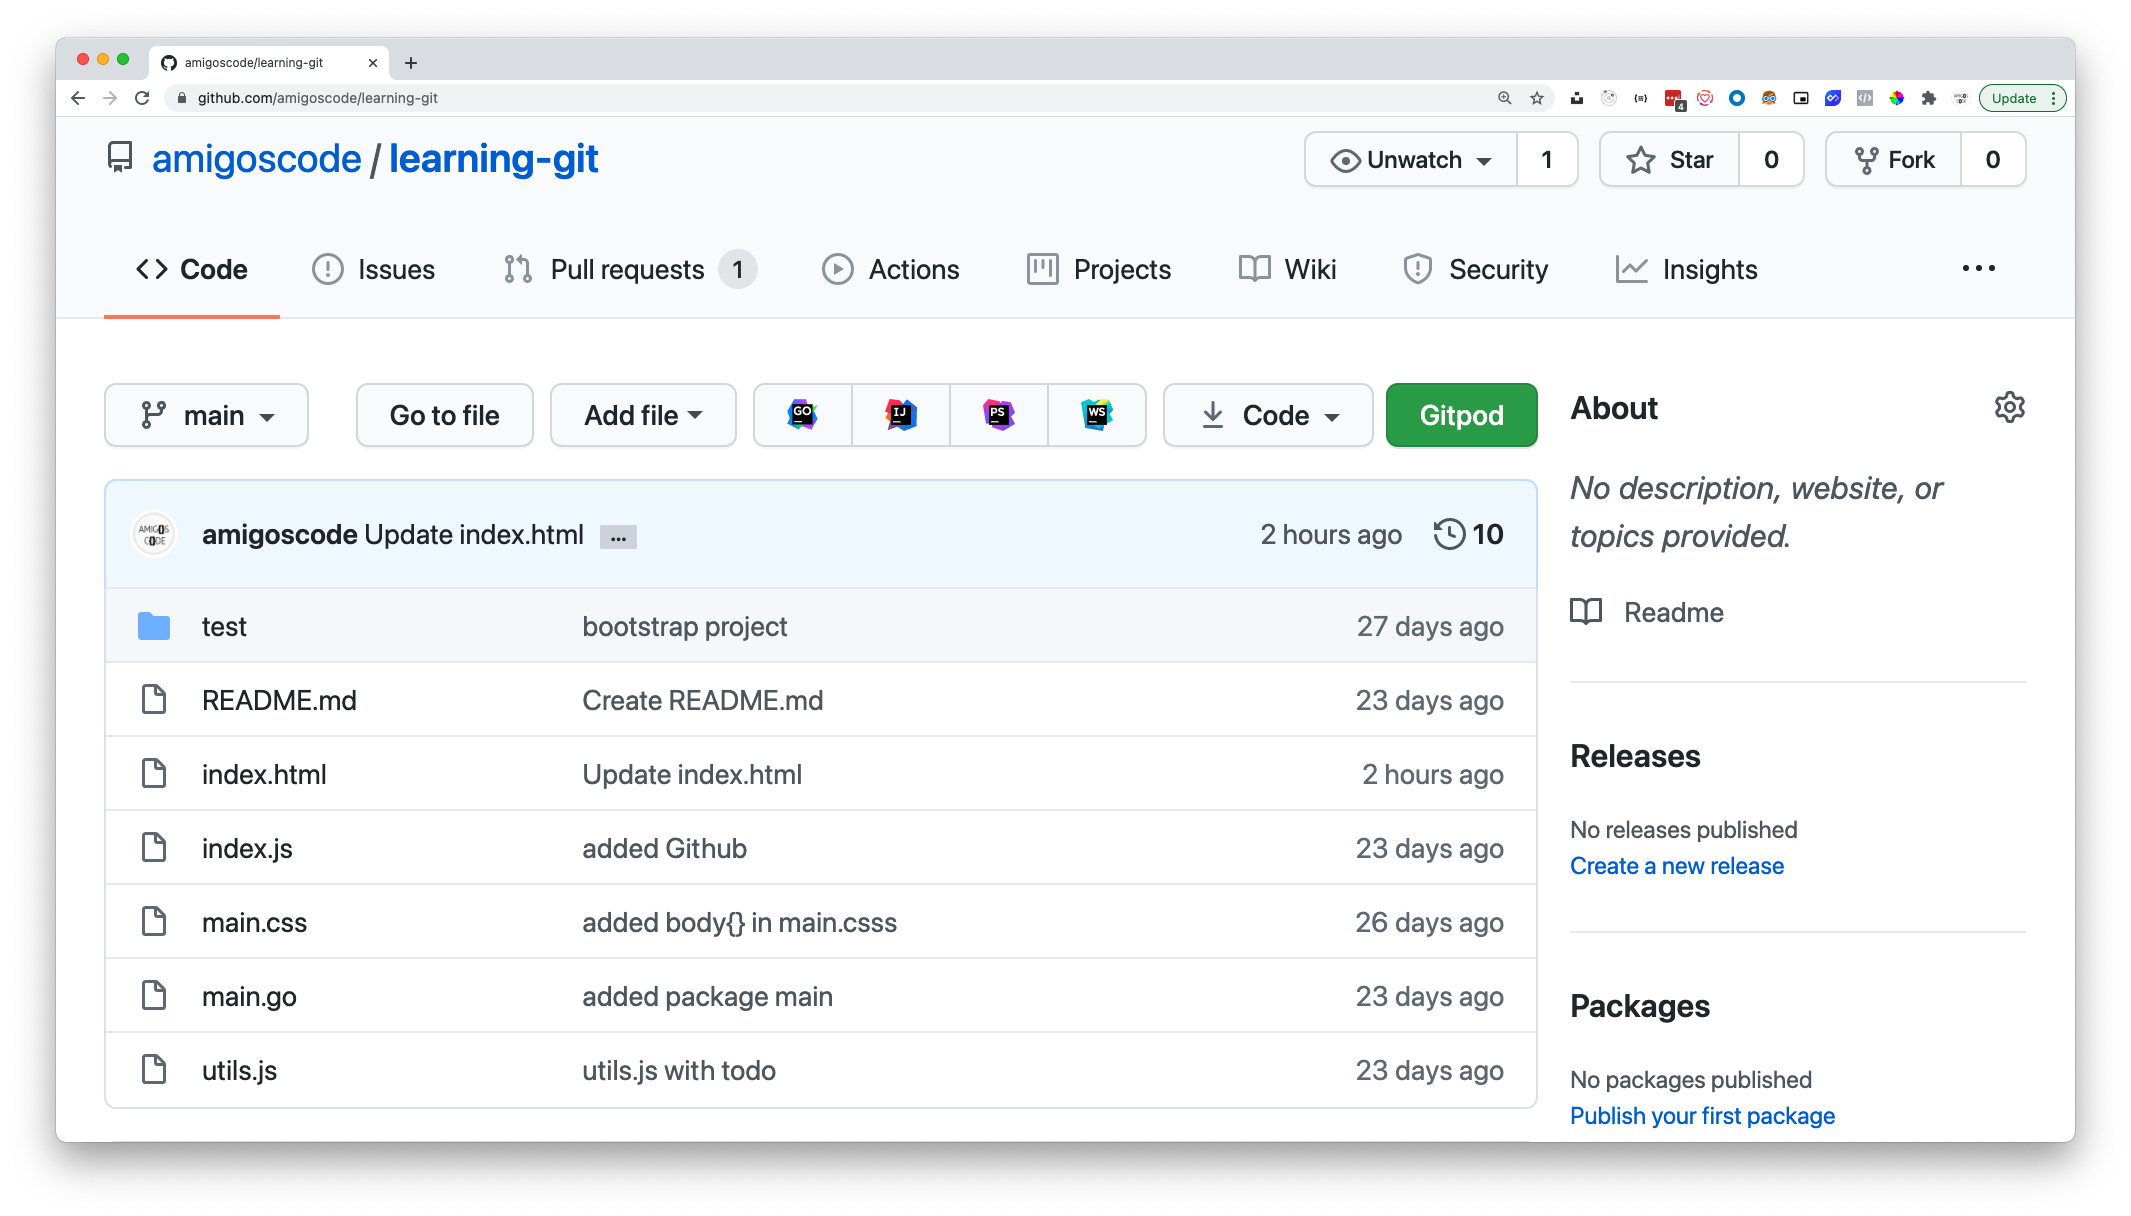
Task: Click the Create a new release link
Action: tap(1676, 866)
